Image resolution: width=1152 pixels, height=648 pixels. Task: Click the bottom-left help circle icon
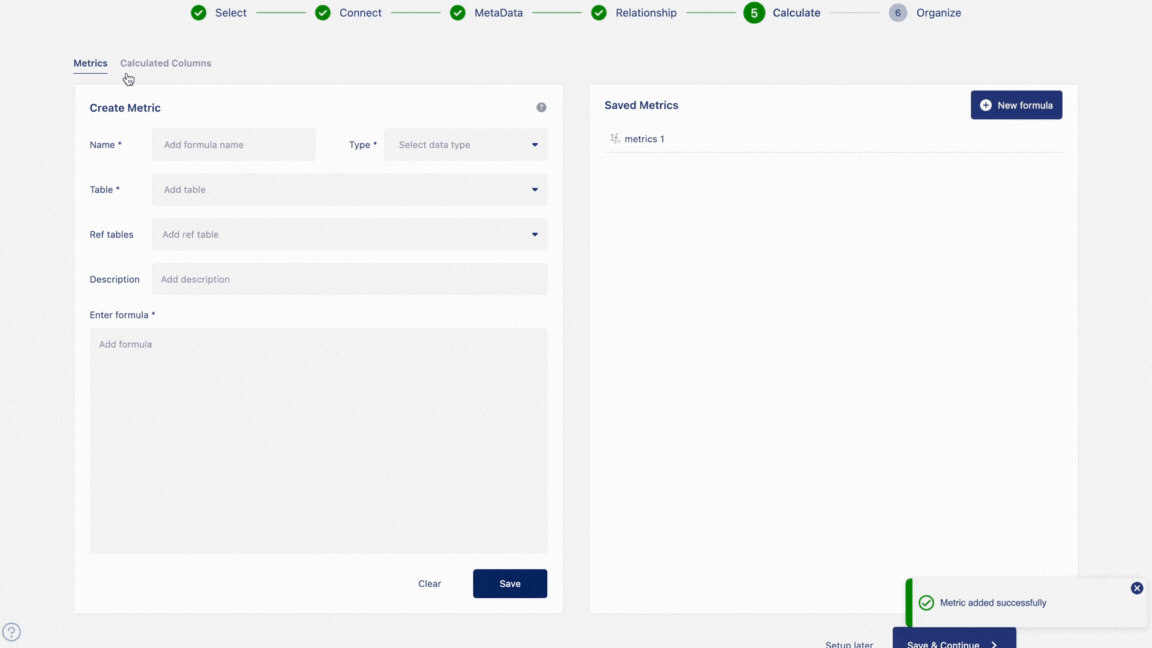tap(12, 632)
